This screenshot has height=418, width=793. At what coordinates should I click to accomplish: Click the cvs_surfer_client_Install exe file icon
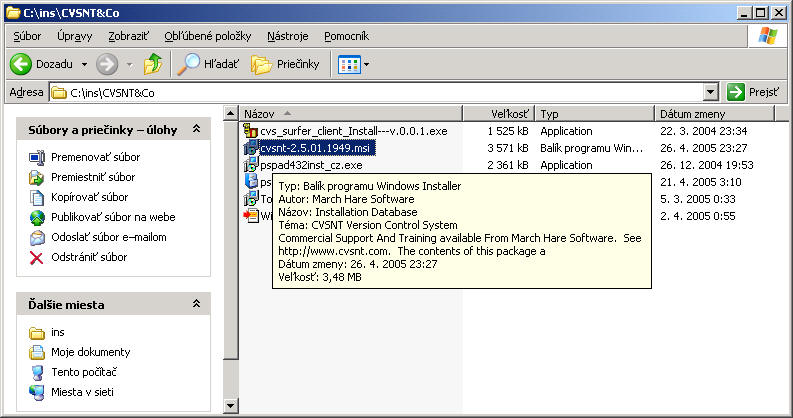tap(251, 131)
